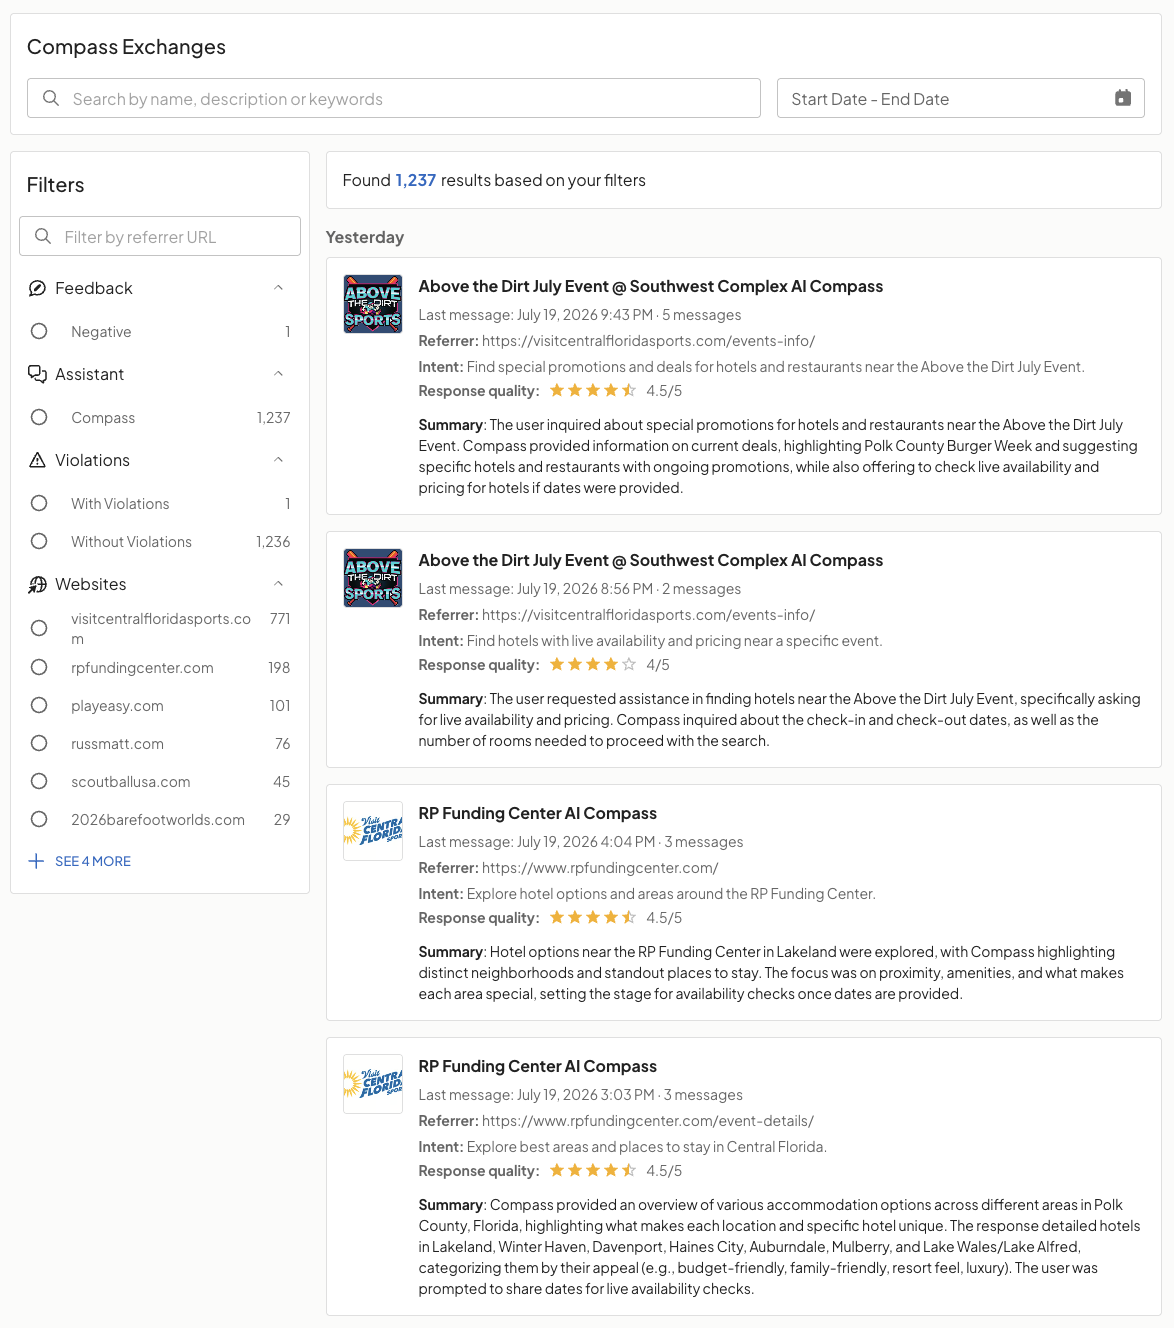
Task: Click the 771 count for visitcentralfloridasports
Action: [x=280, y=619]
